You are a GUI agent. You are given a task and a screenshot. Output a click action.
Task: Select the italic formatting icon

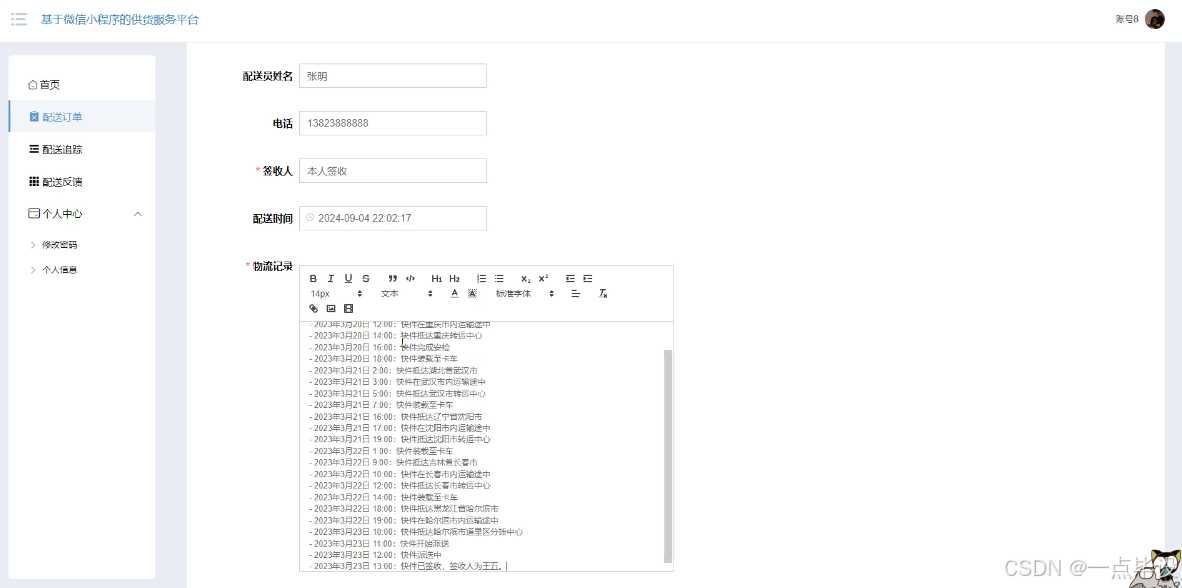331,278
